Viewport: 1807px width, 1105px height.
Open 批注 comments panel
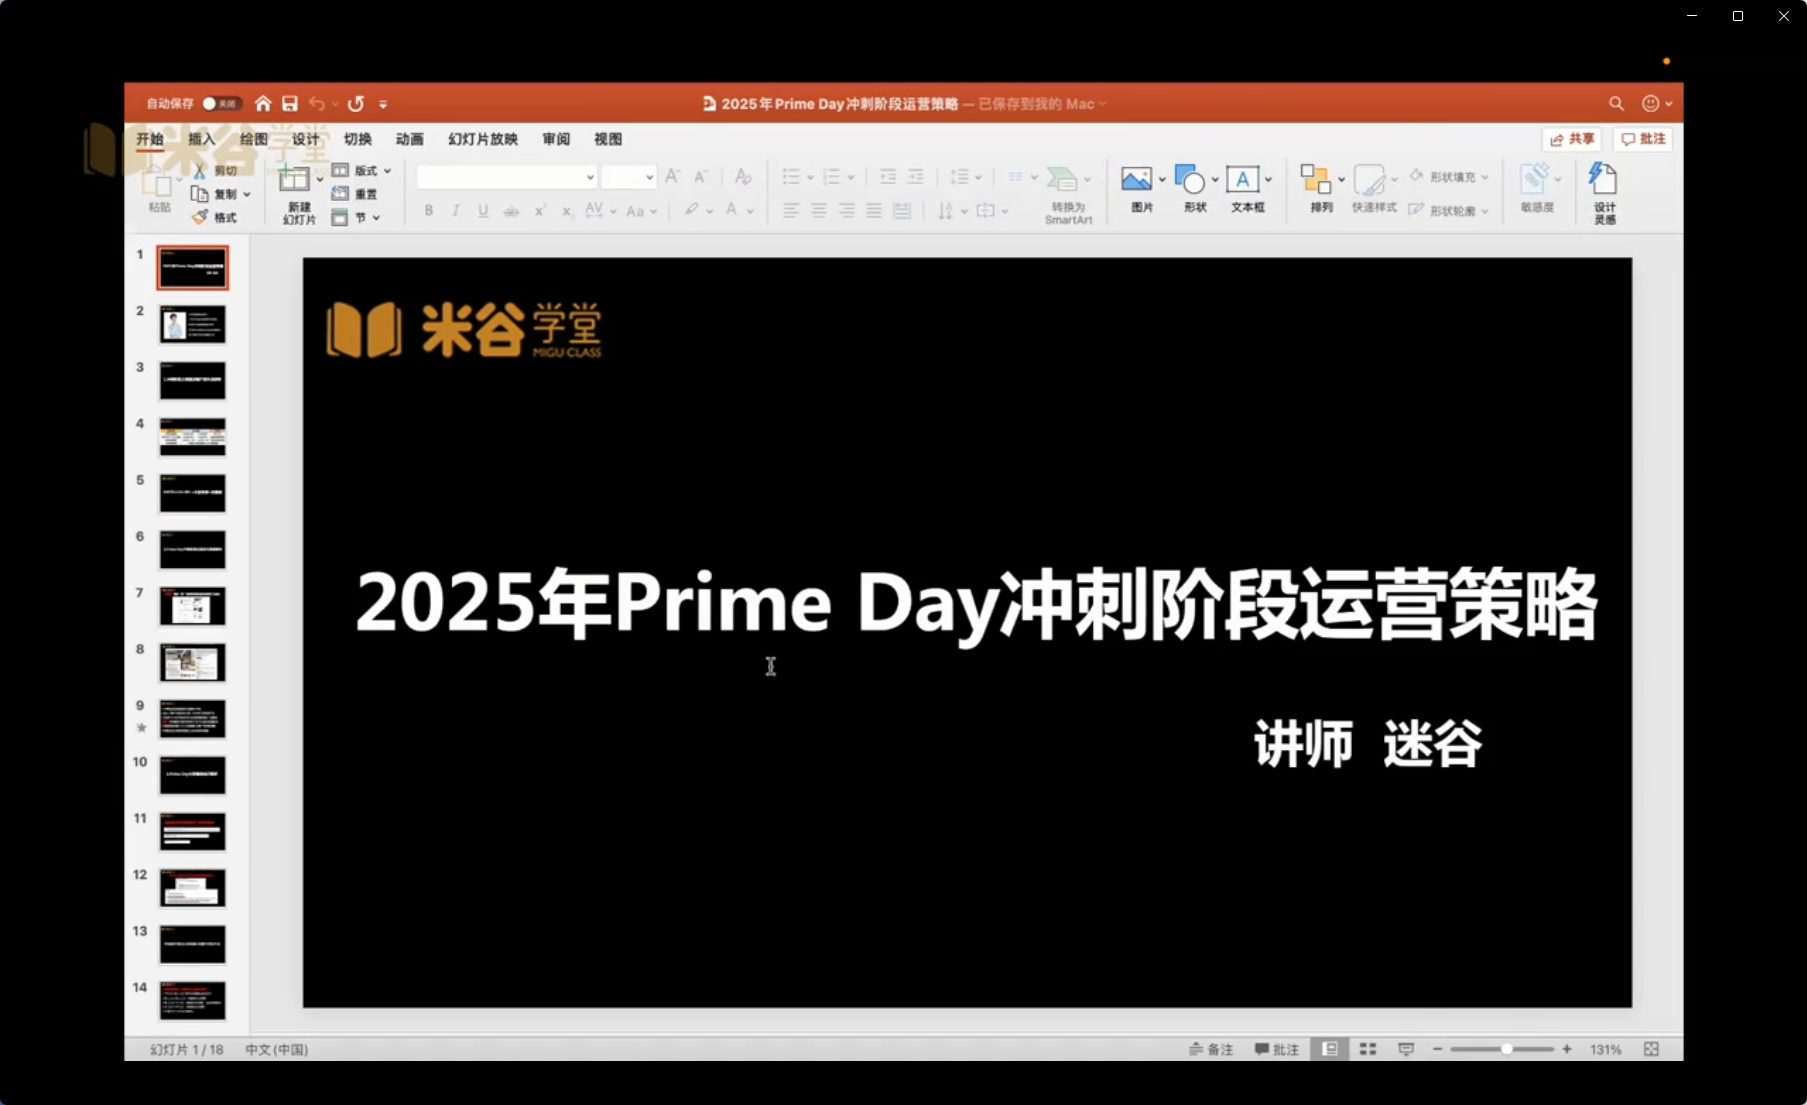coord(1642,139)
